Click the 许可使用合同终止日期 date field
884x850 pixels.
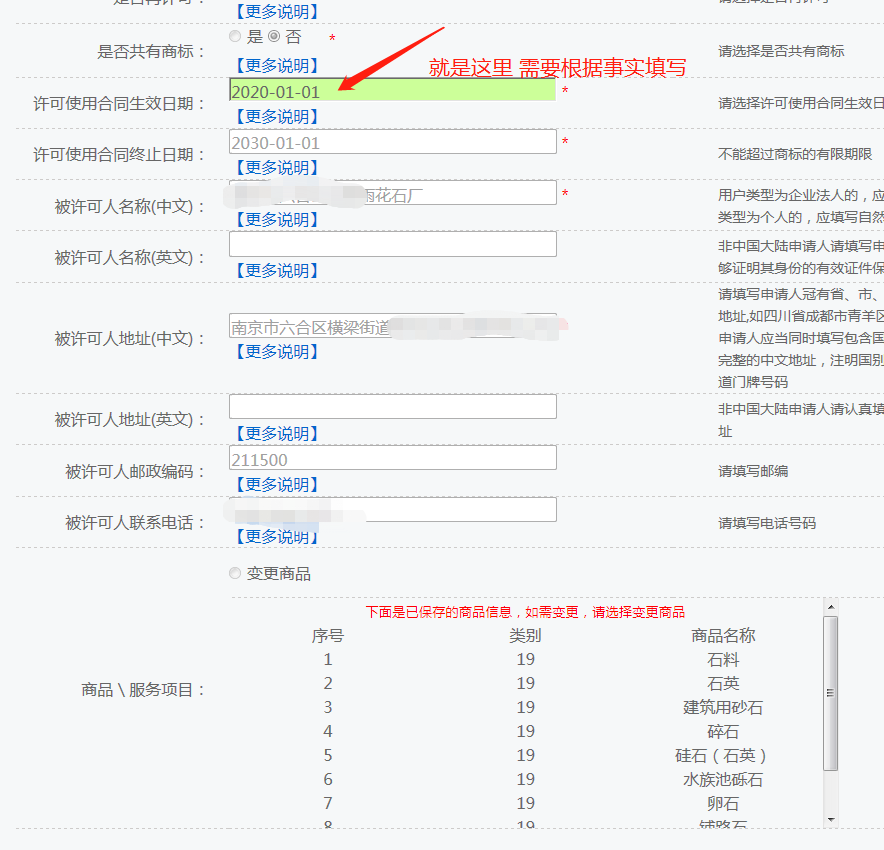[x=392, y=141]
